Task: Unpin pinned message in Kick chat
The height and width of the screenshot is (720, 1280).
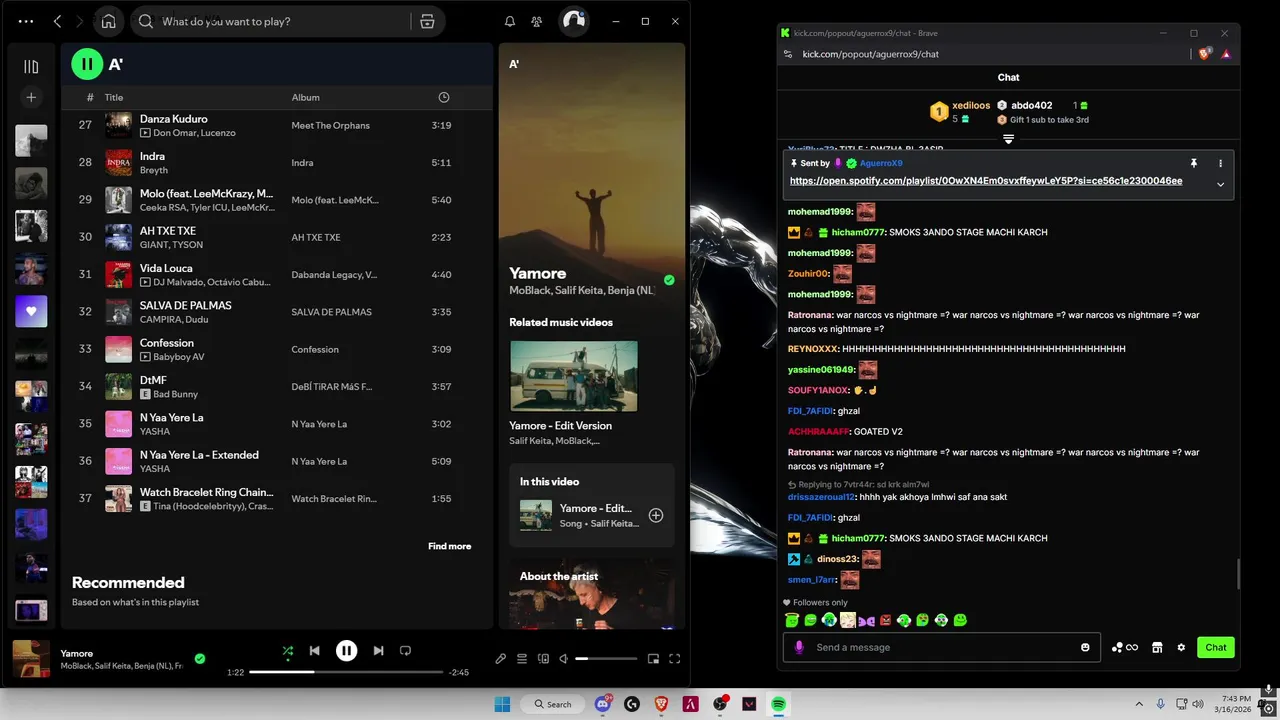Action: (x=1193, y=163)
